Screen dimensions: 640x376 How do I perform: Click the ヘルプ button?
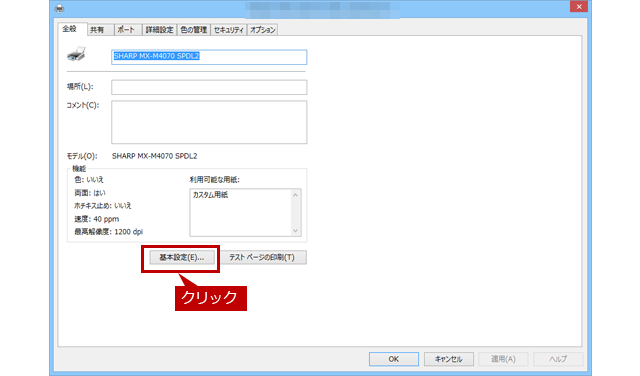pos(558,359)
